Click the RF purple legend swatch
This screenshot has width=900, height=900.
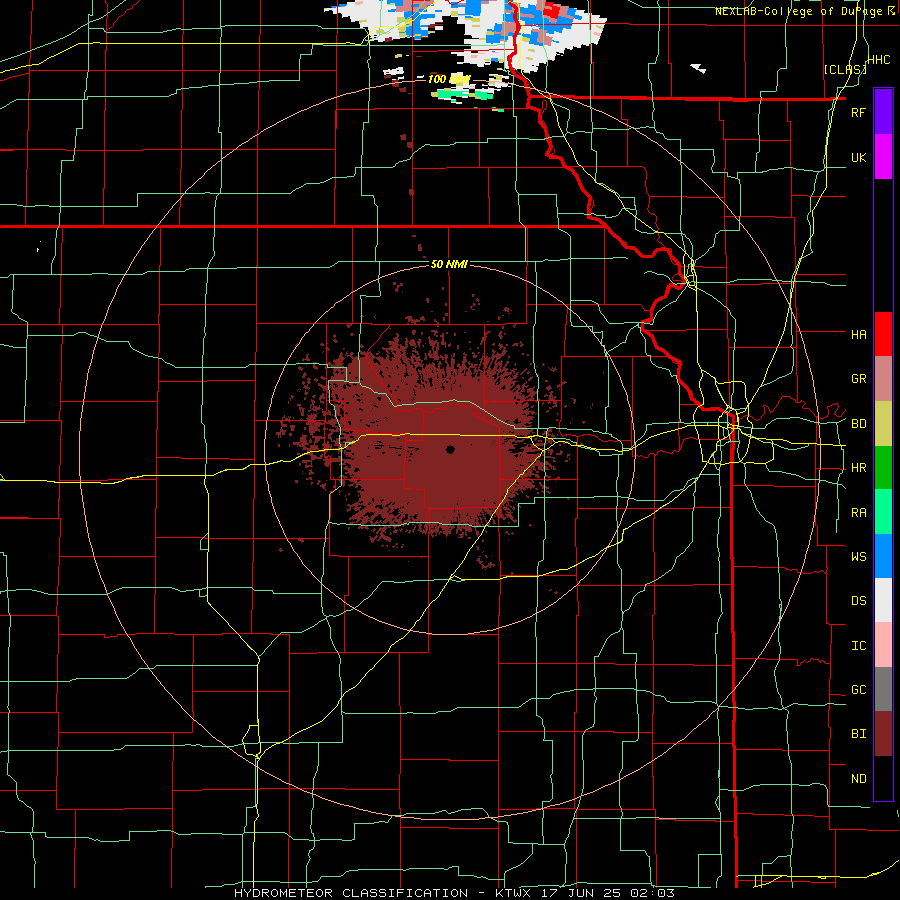tap(883, 112)
